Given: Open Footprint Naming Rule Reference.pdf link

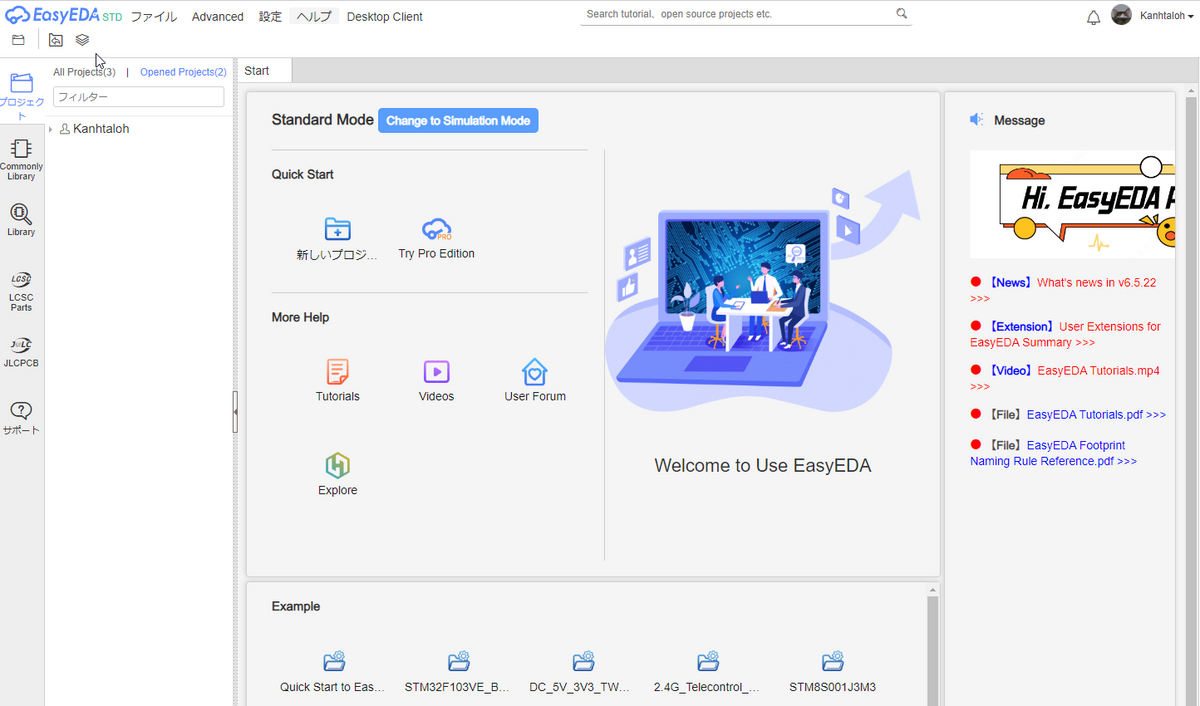Looking at the screenshot, I should (x=1054, y=453).
